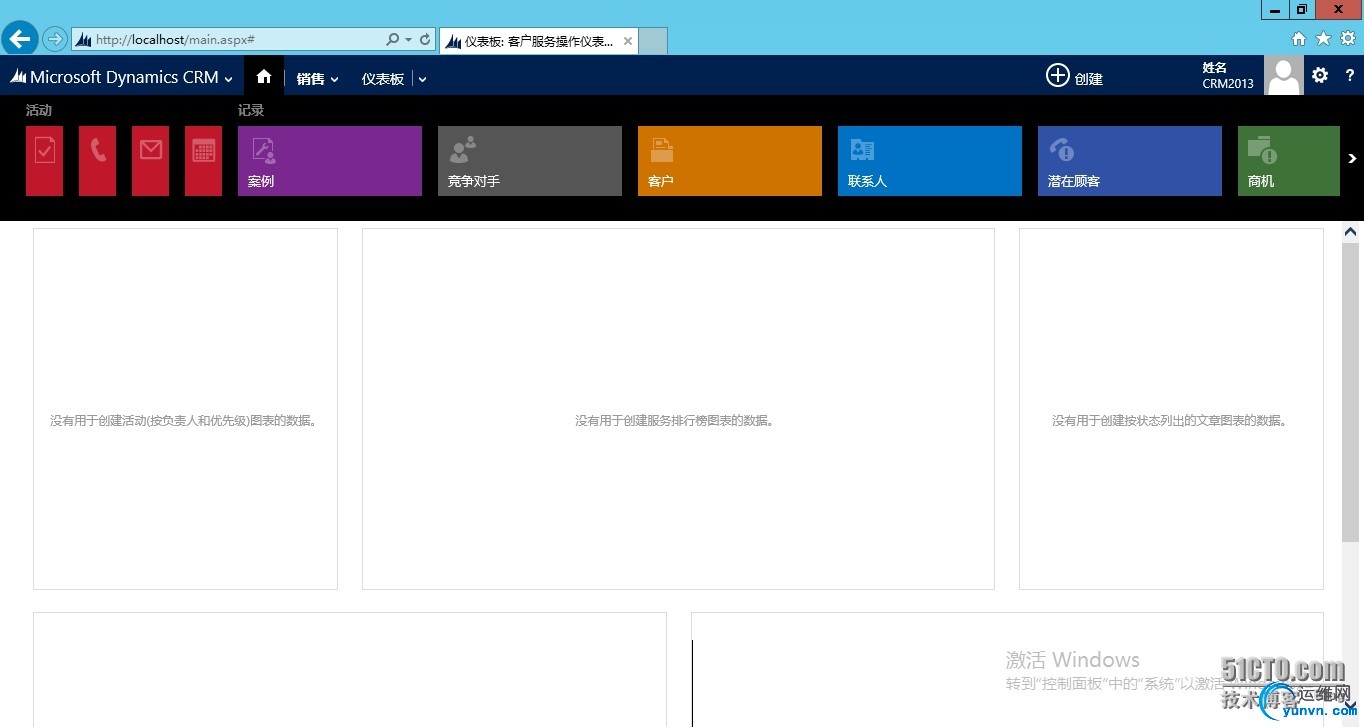Screen dimensions: 1364x728
Task: Open the 姓名 CRM2013 user profile
Action: click(x=1228, y=76)
